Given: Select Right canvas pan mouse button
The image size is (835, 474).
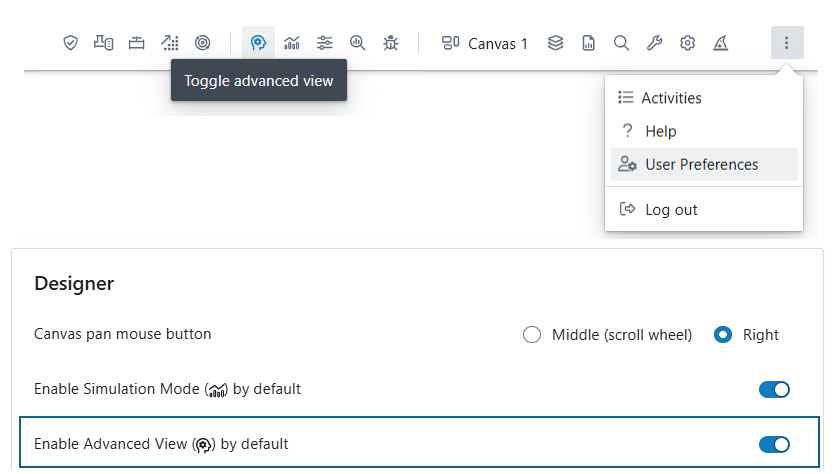Looking at the screenshot, I should [723, 335].
